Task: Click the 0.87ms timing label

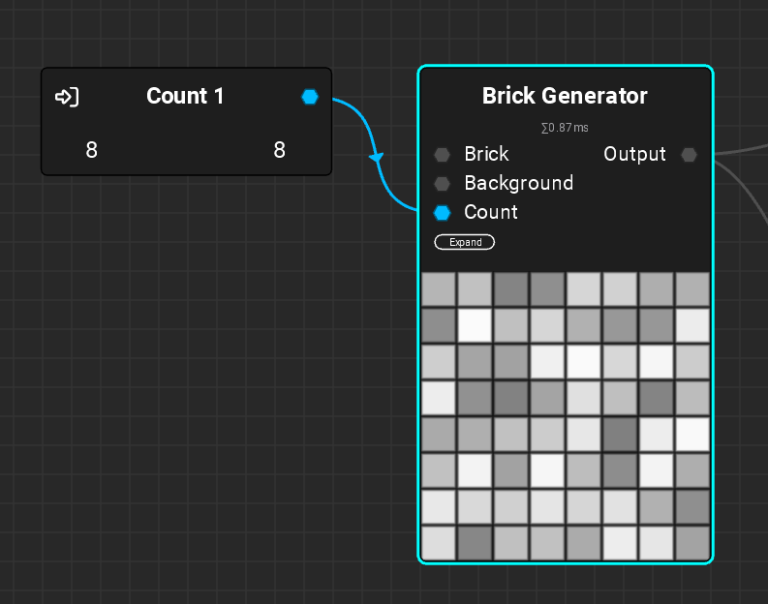Action: [x=565, y=128]
